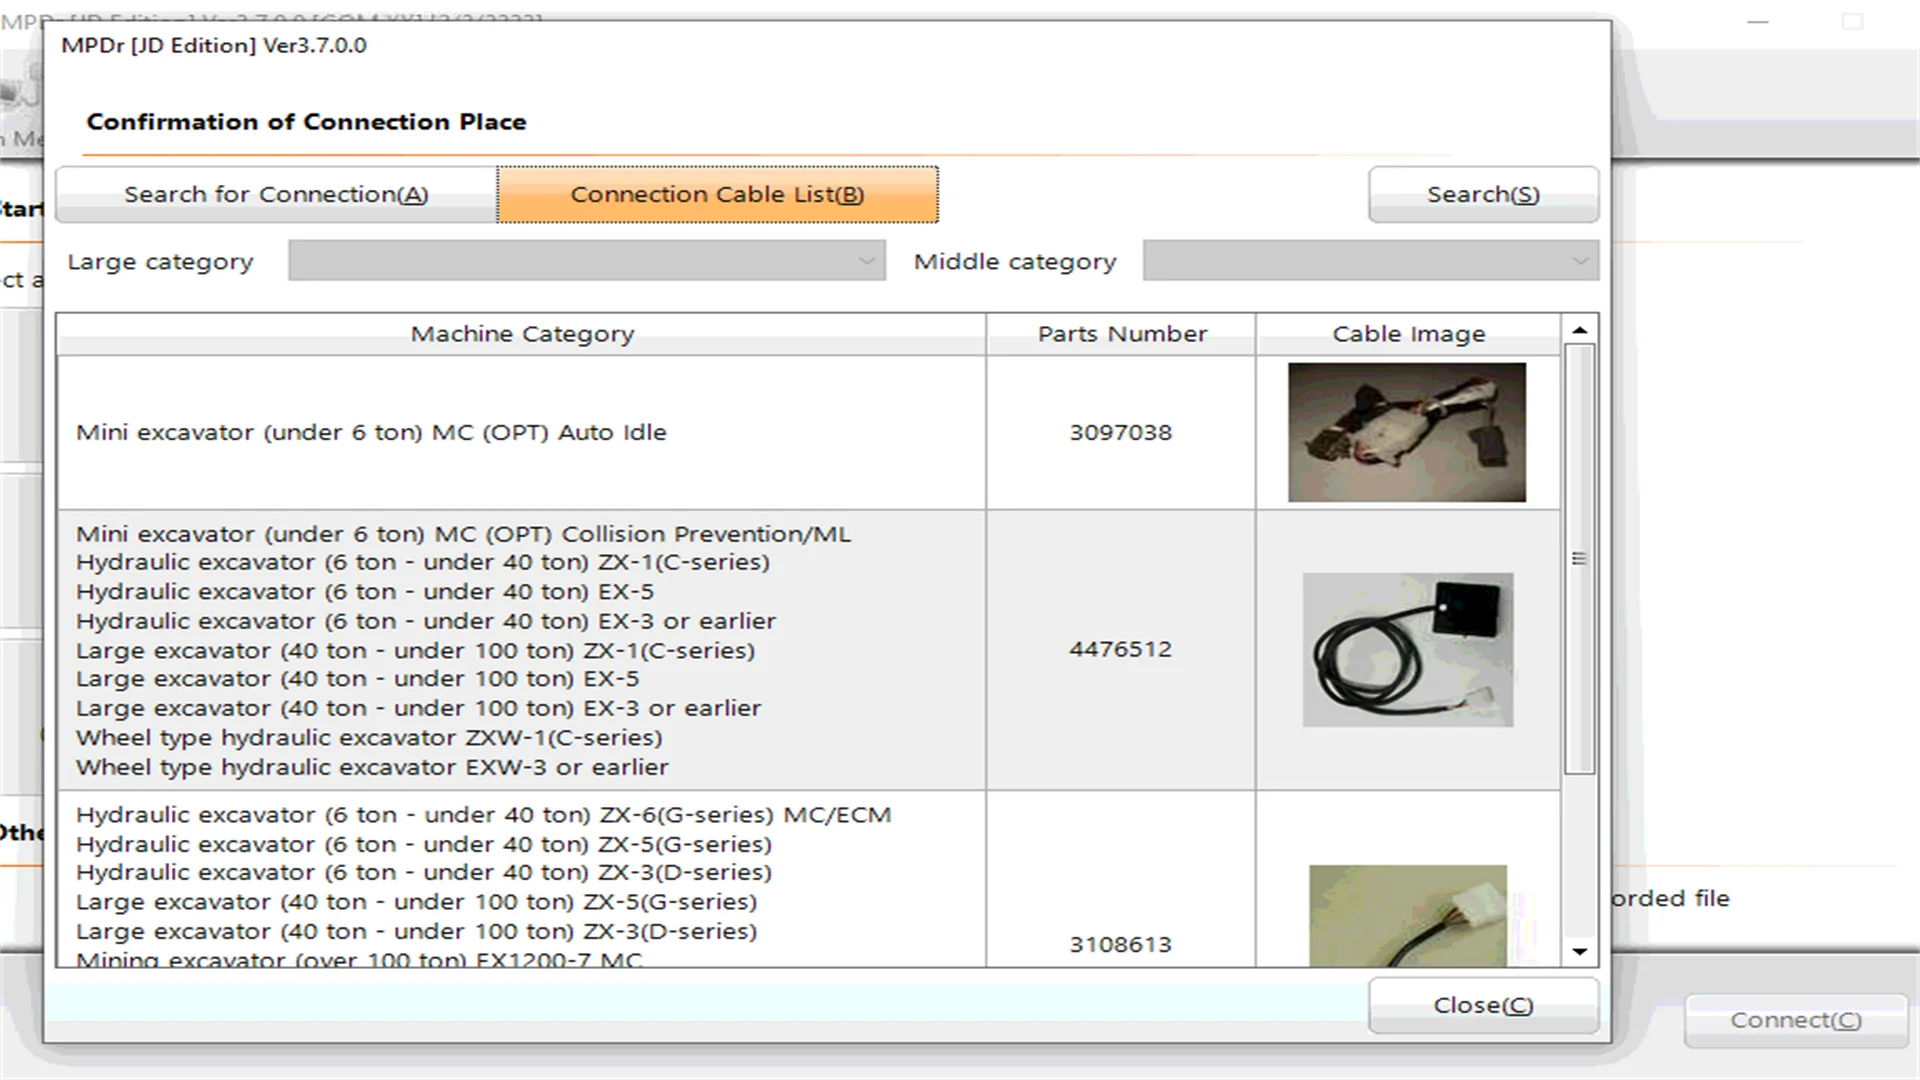The image size is (1920, 1080).
Task: Click the vertical scrollbar thumb
Action: [x=1579, y=559]
